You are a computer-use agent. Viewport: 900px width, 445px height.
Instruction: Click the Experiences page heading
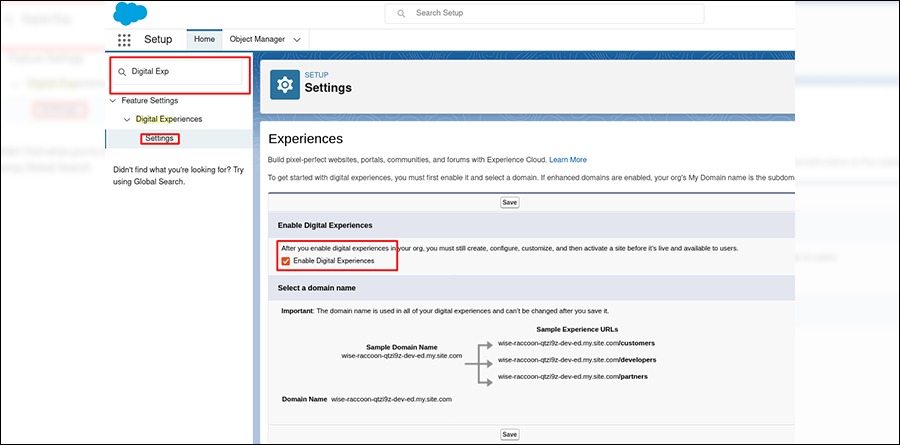pos(305,138)
